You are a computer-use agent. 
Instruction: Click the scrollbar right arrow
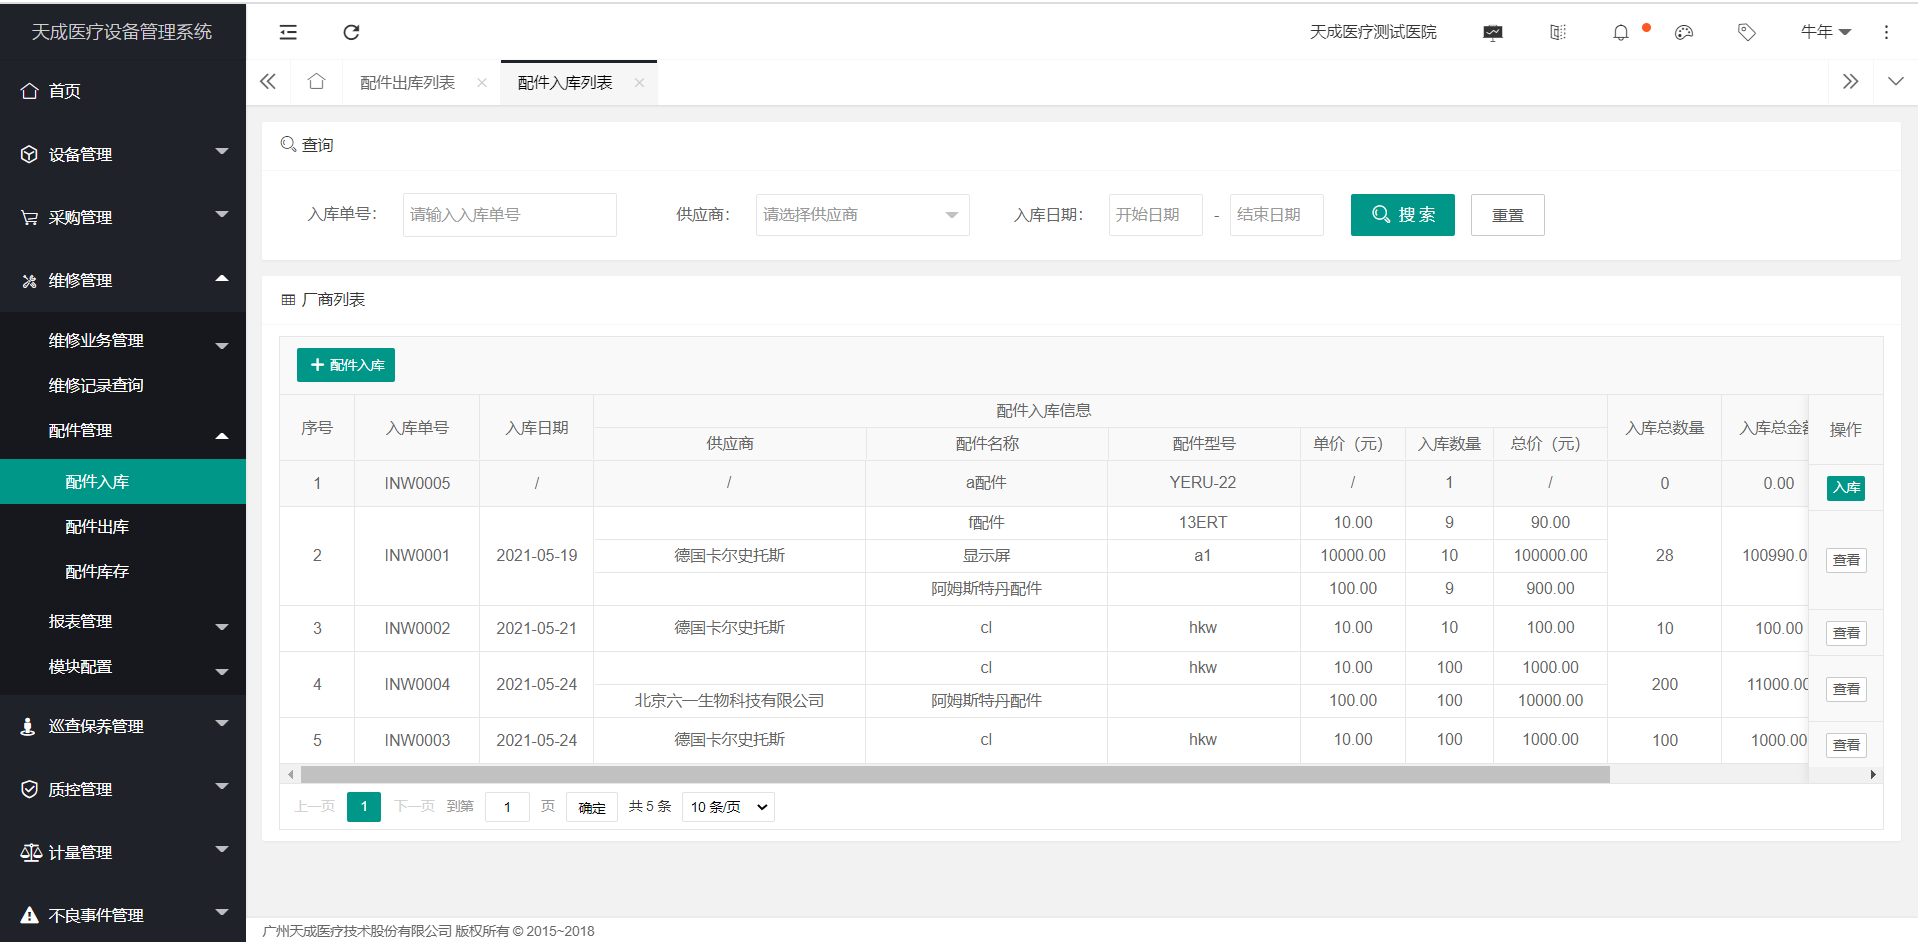[1873, 774]
